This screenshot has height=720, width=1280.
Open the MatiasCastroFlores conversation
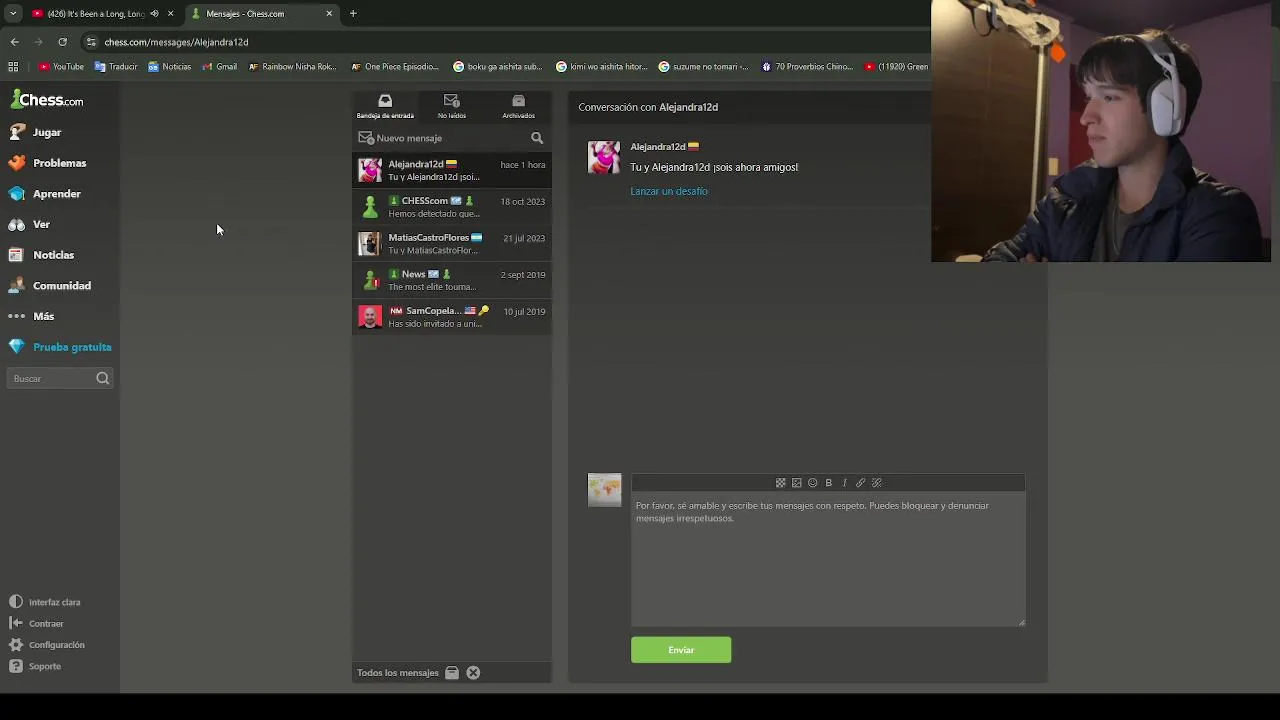click(451, 244)
